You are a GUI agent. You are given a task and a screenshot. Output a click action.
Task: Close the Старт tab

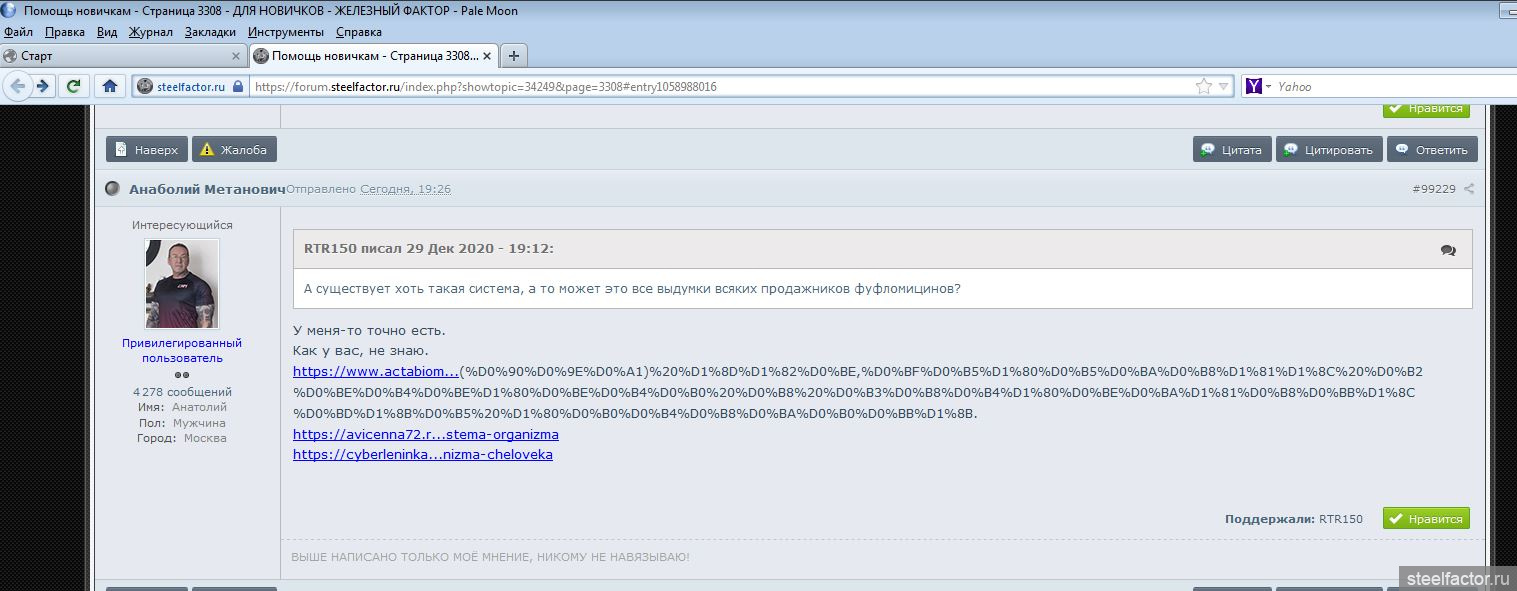click(x=236, y=56)
